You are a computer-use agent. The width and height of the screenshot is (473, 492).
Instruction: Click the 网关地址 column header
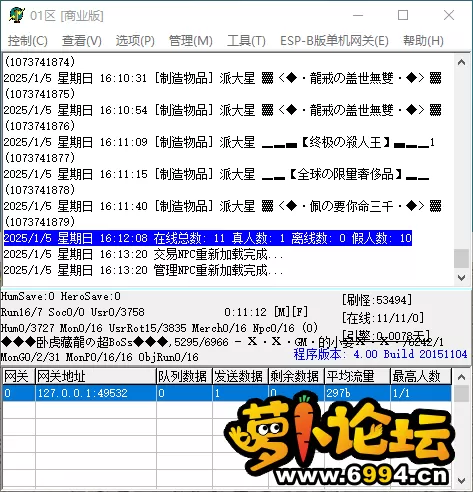[95, 377]
